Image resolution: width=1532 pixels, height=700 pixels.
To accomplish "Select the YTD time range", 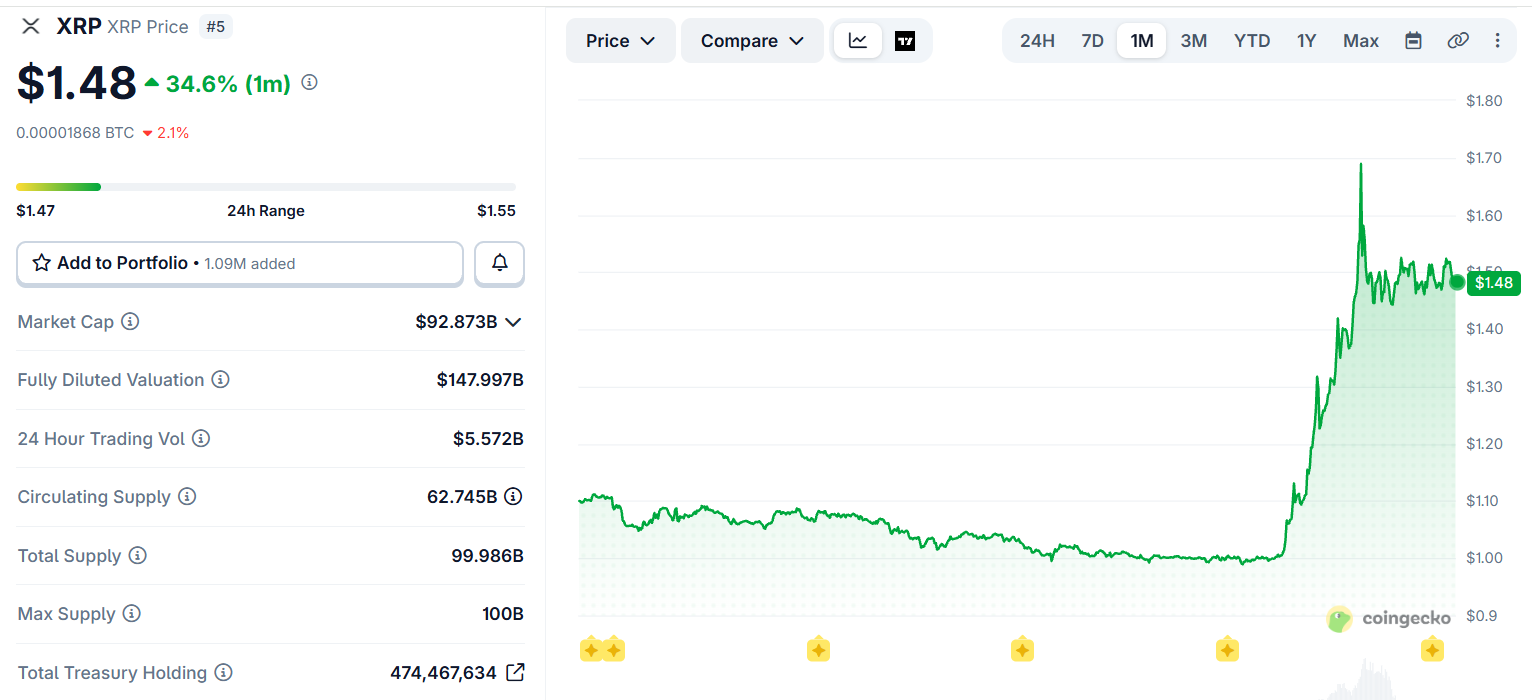I will (x=1252, y=41).
